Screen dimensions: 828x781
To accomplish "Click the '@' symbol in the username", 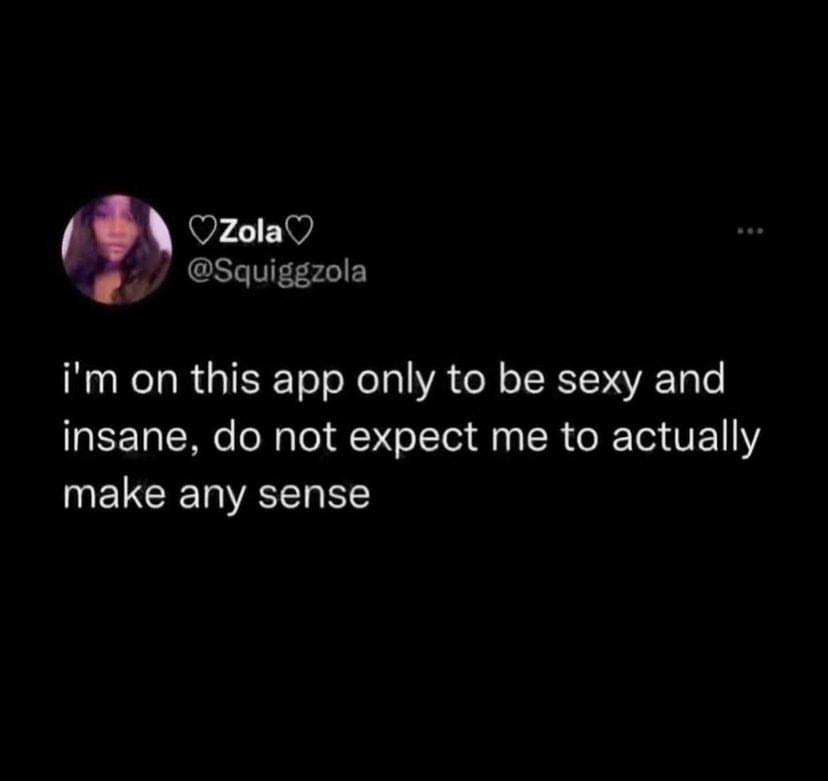I will (200, 272).
